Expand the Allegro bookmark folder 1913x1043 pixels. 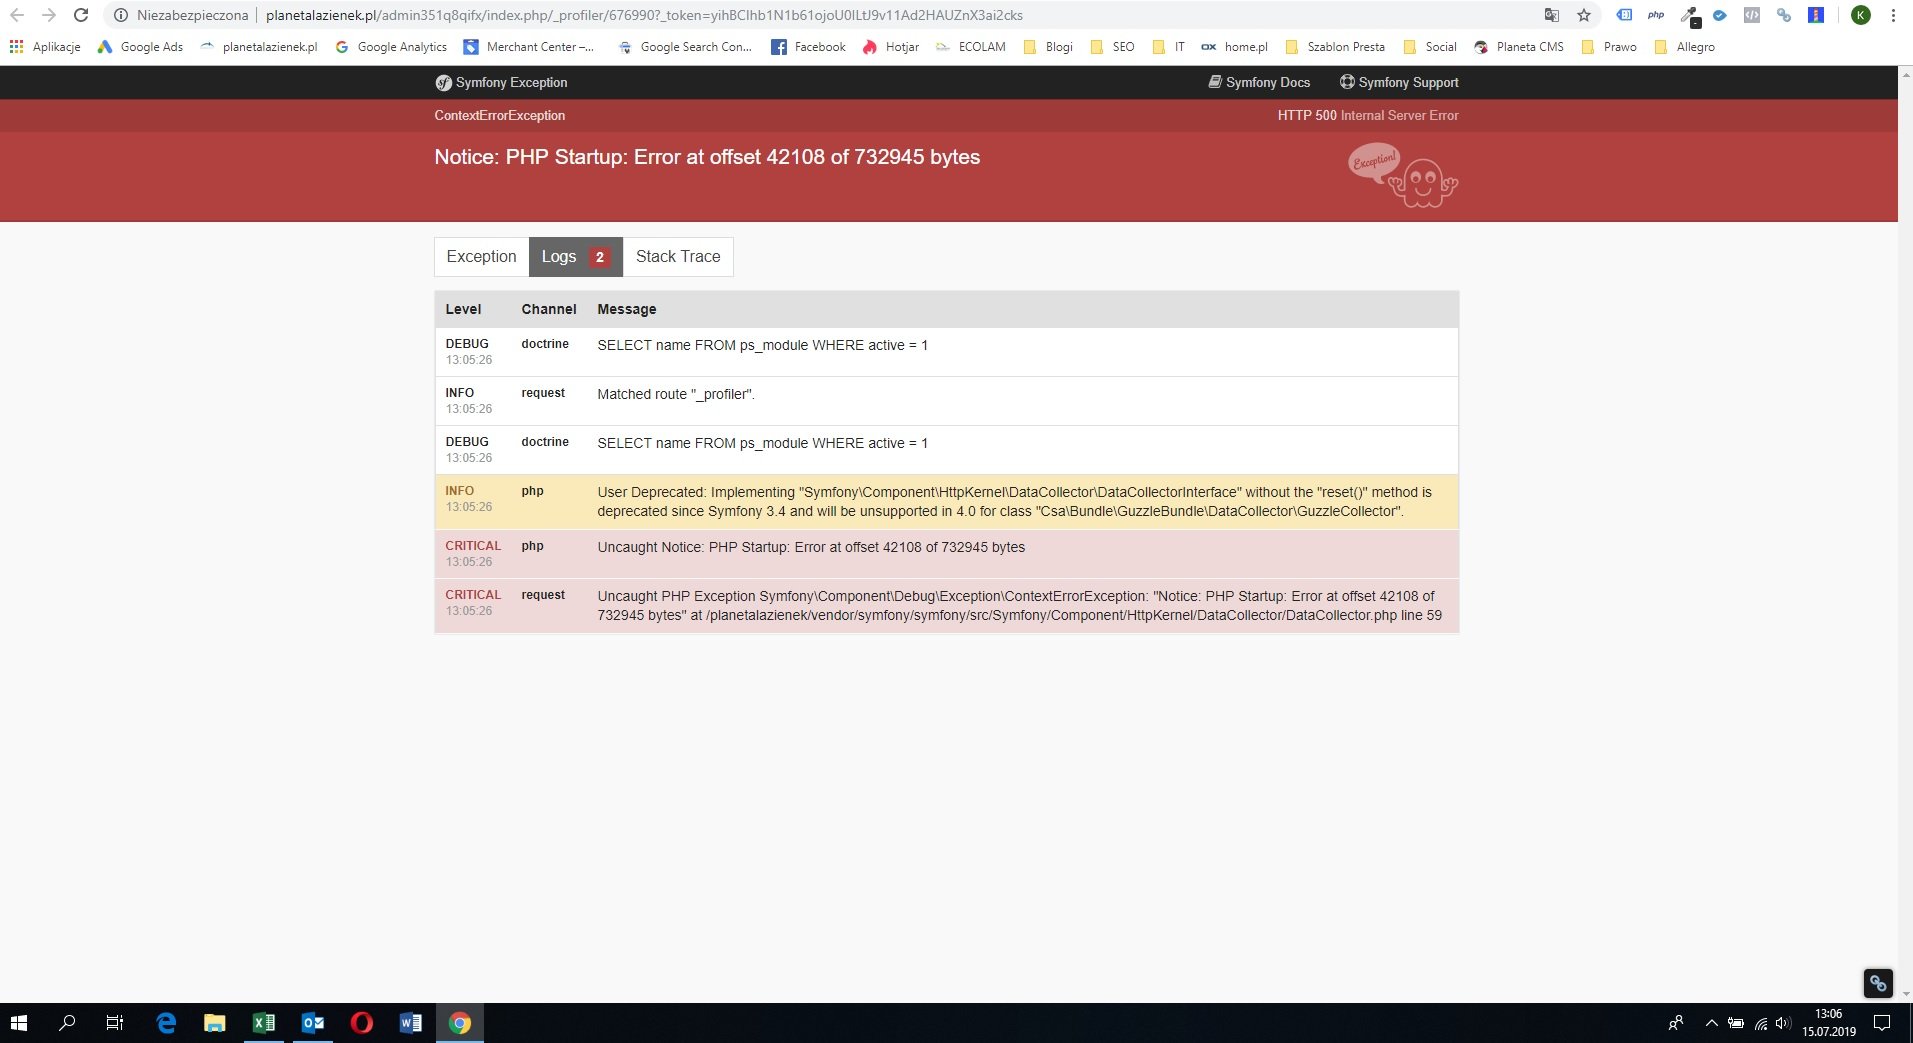click(1685, 47)
